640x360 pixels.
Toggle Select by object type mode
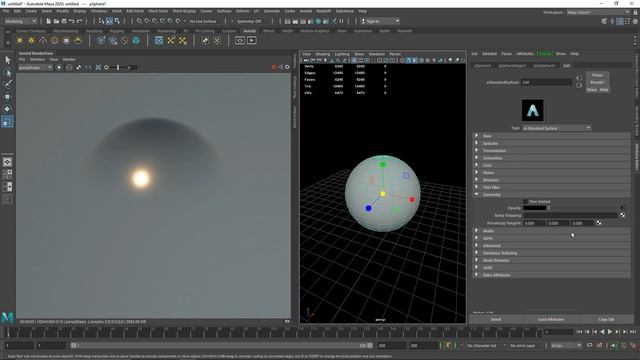[x=109, y=21]
